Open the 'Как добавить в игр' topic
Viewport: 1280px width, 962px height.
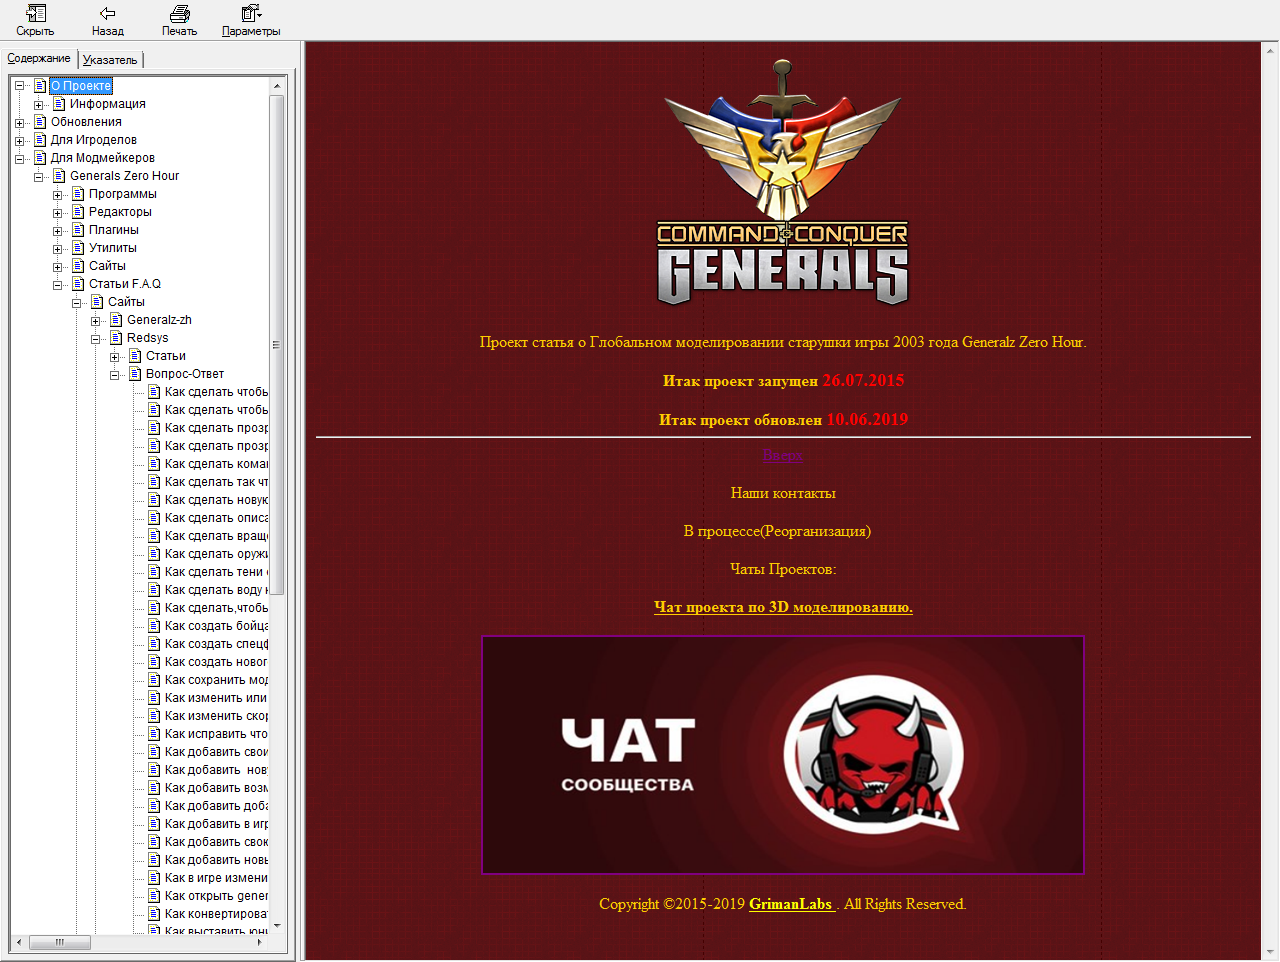[216, 824]
